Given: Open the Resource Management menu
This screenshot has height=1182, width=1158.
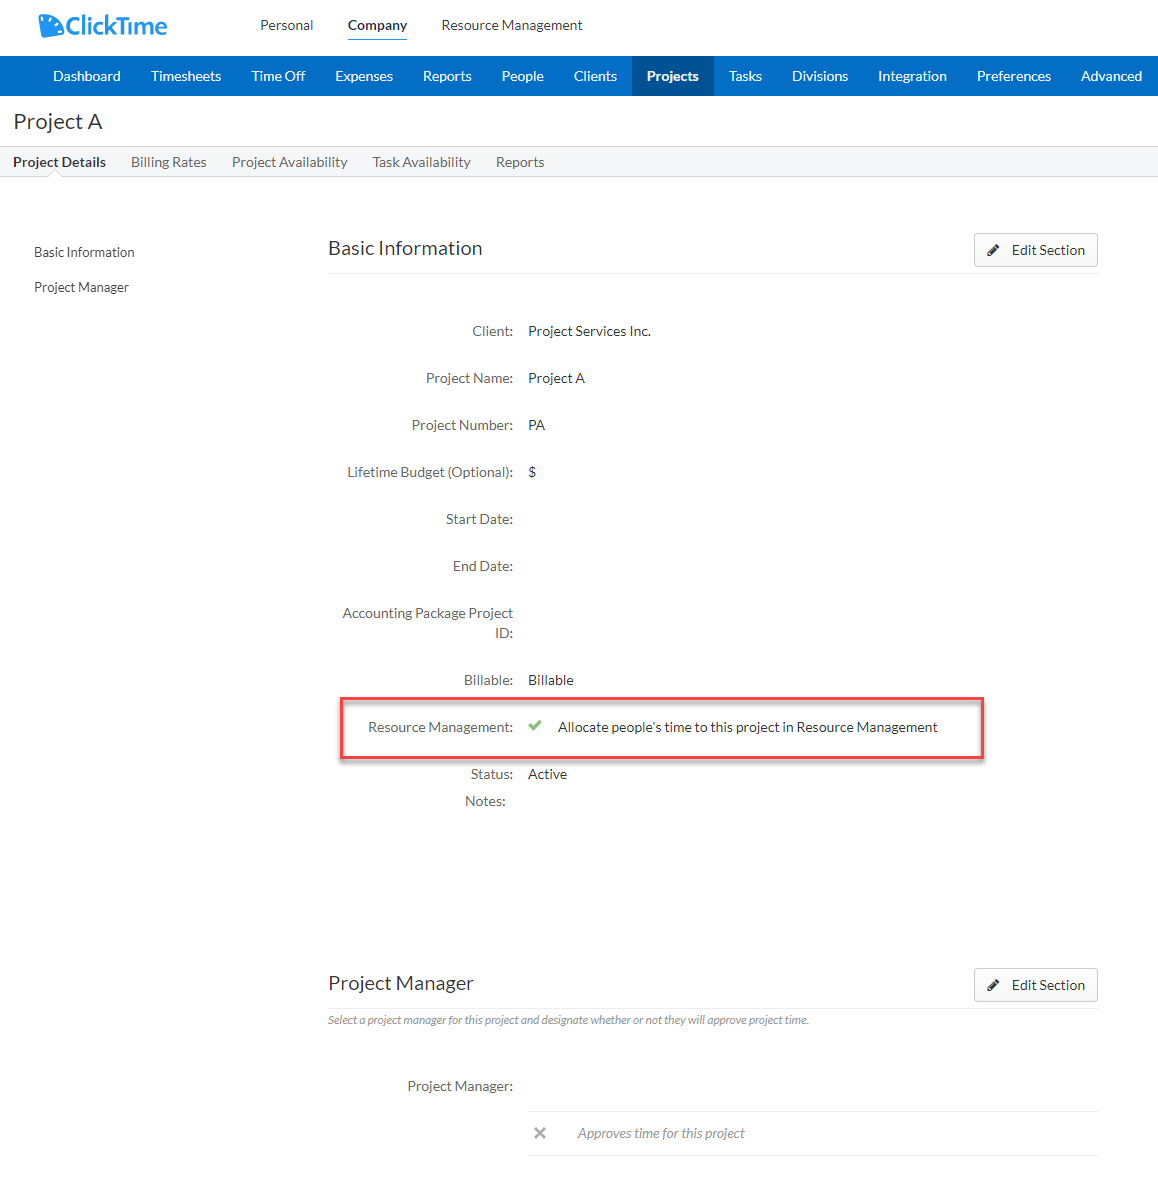Looking at the screenshot, I should point(511,25).
